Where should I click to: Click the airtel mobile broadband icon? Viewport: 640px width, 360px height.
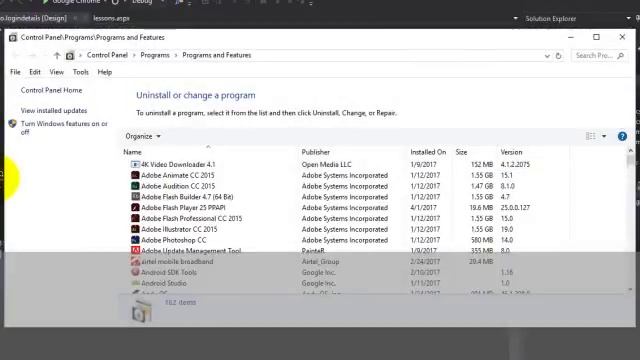click(x=135, y=262)
